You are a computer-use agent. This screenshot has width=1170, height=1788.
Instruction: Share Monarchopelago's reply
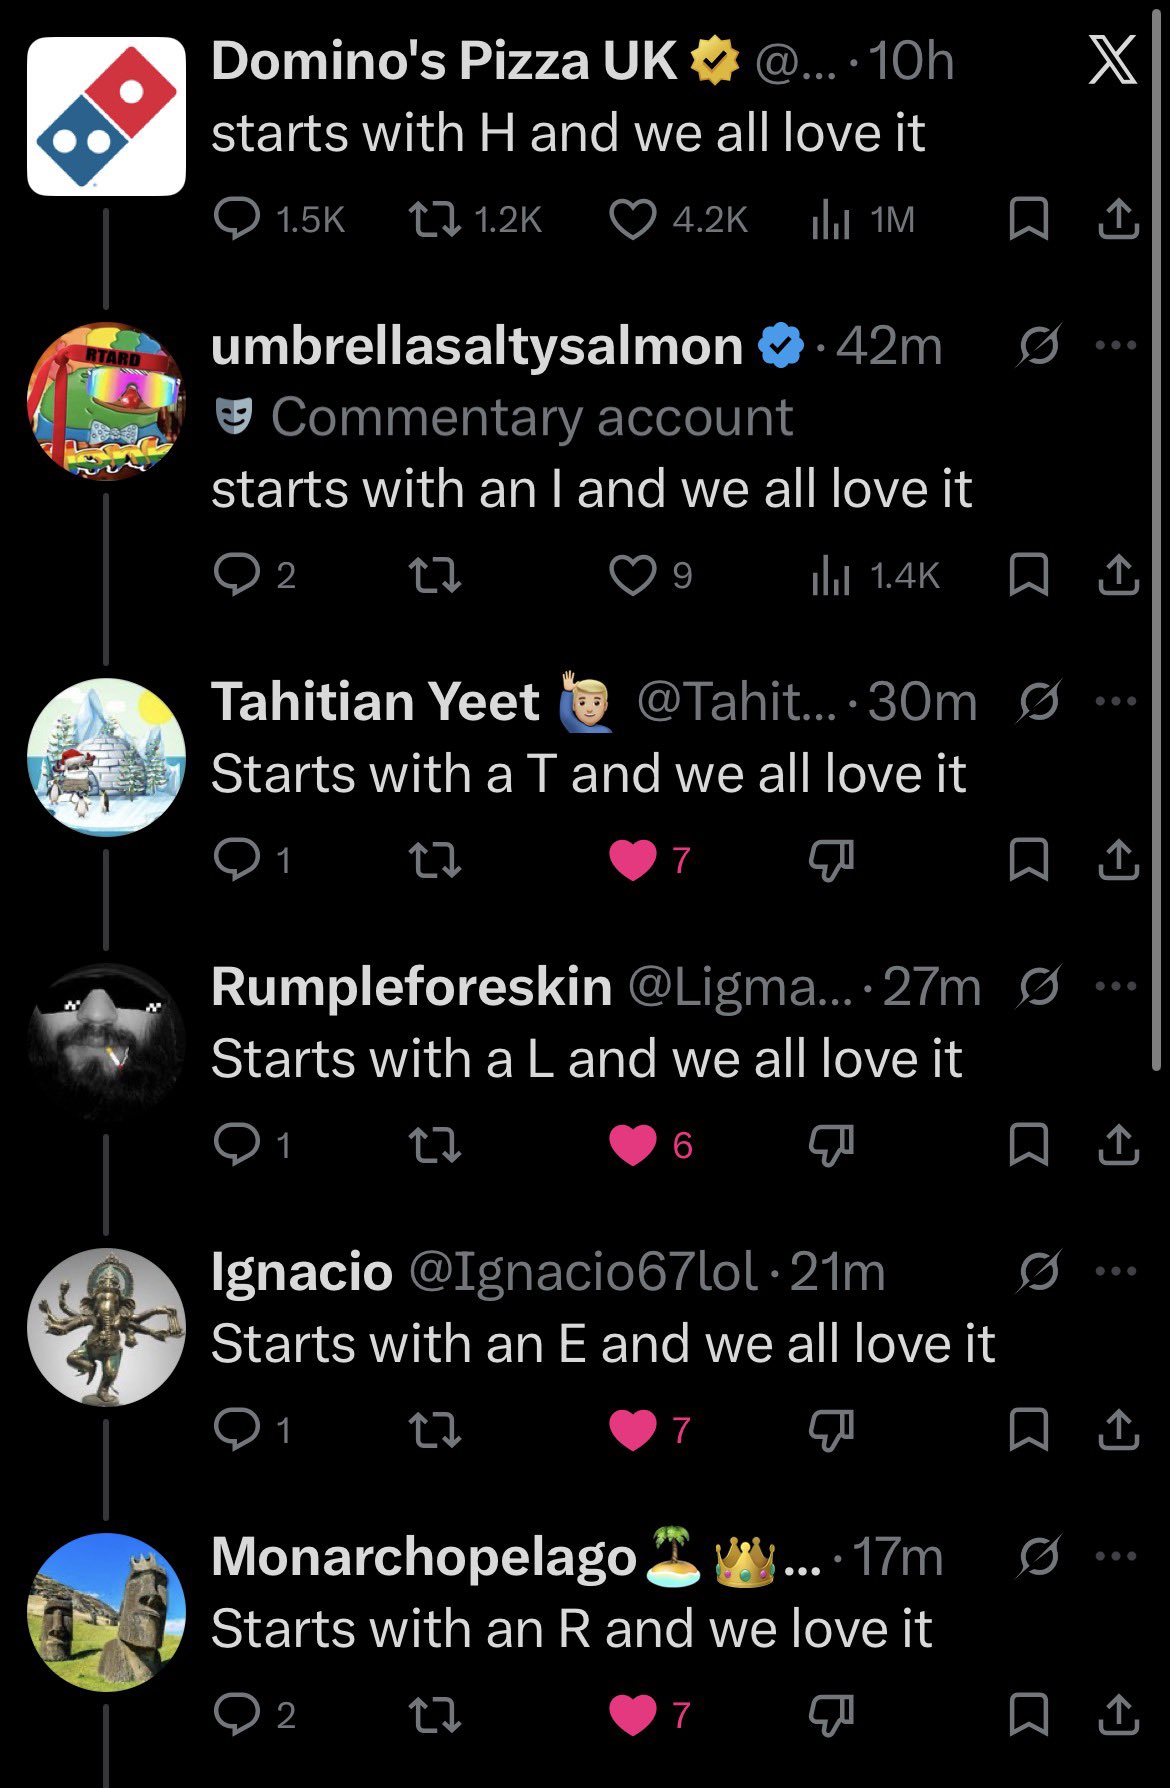point(1118,1715)
